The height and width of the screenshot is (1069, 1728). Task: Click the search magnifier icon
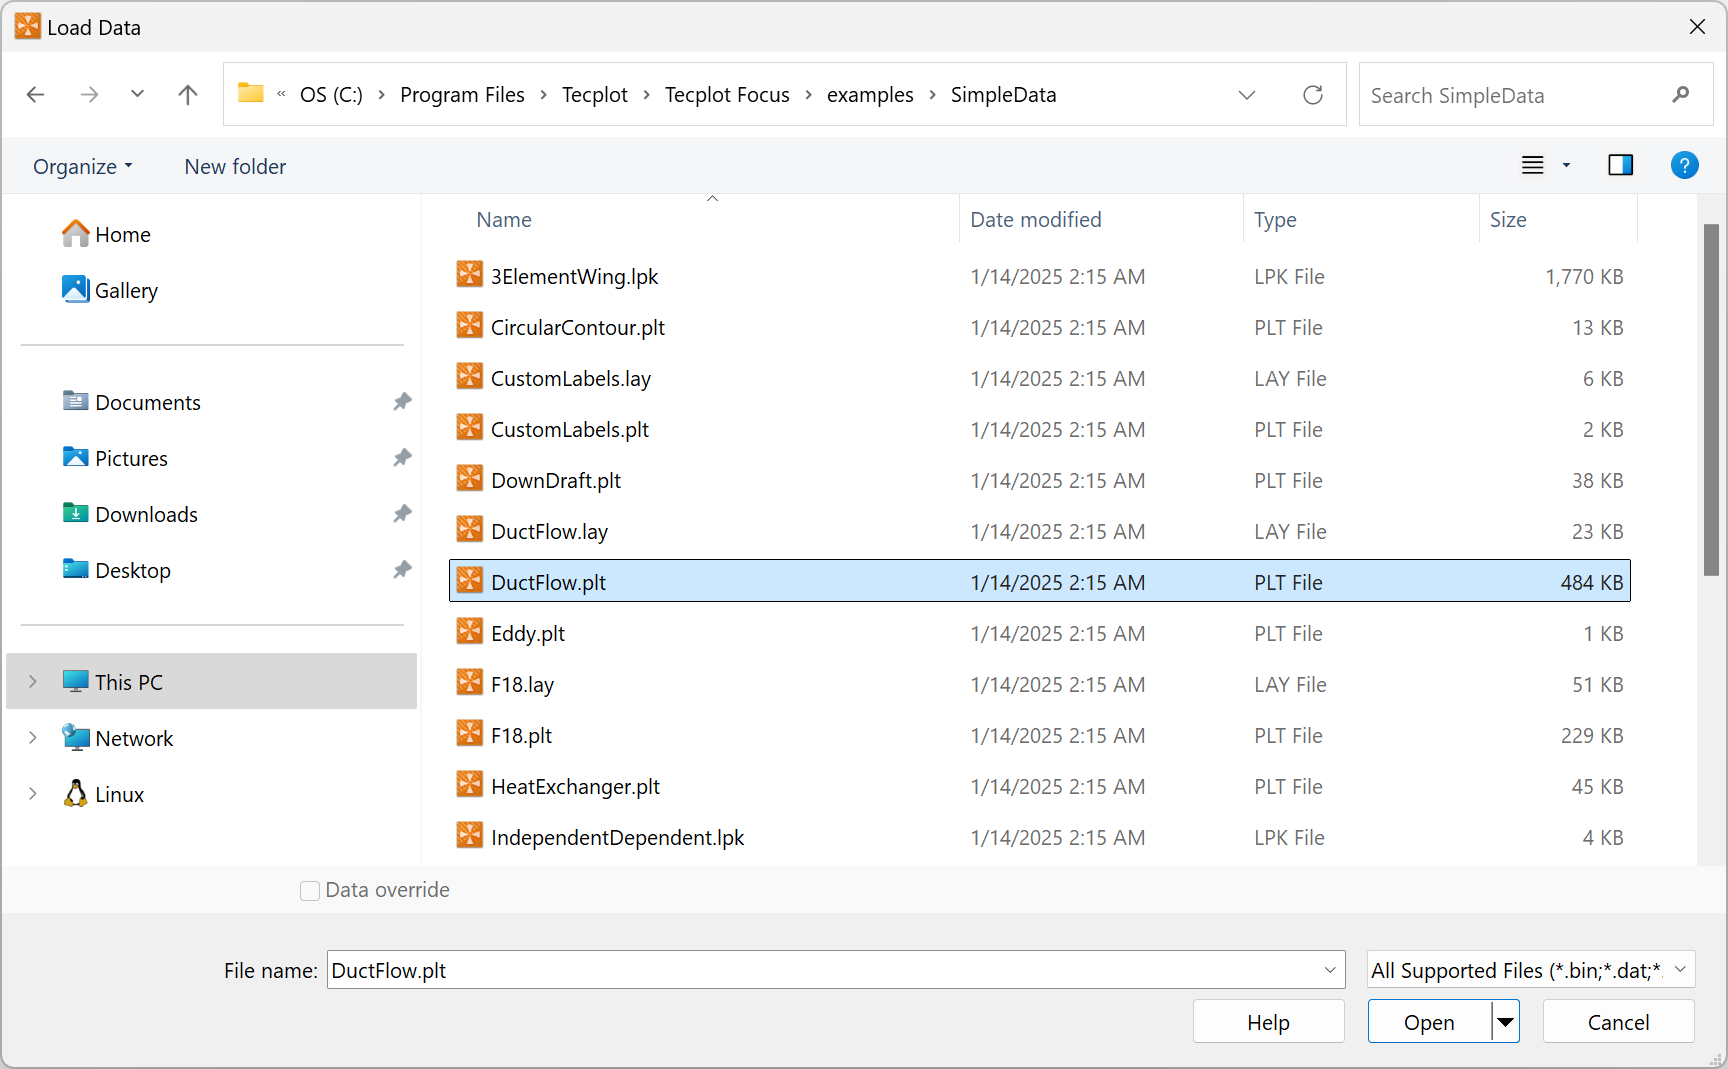[1680, 95]
